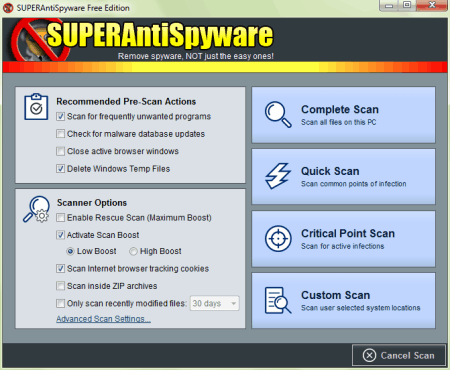This screenshot has width=450, height=370.
Task: Click the Critical Point Scan crosshair icon
Action: pyautogui.click(x=278, y=238)
